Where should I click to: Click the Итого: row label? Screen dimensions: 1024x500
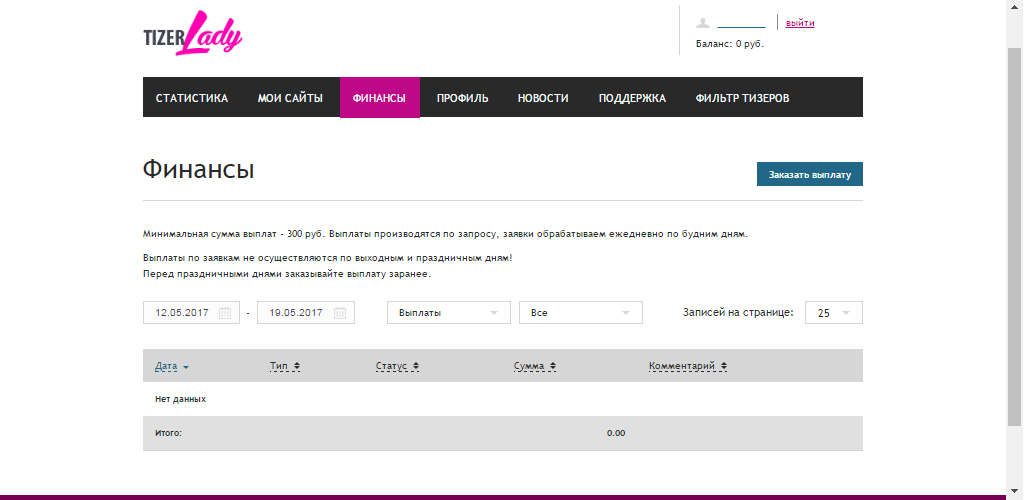[x=168, y=433]
